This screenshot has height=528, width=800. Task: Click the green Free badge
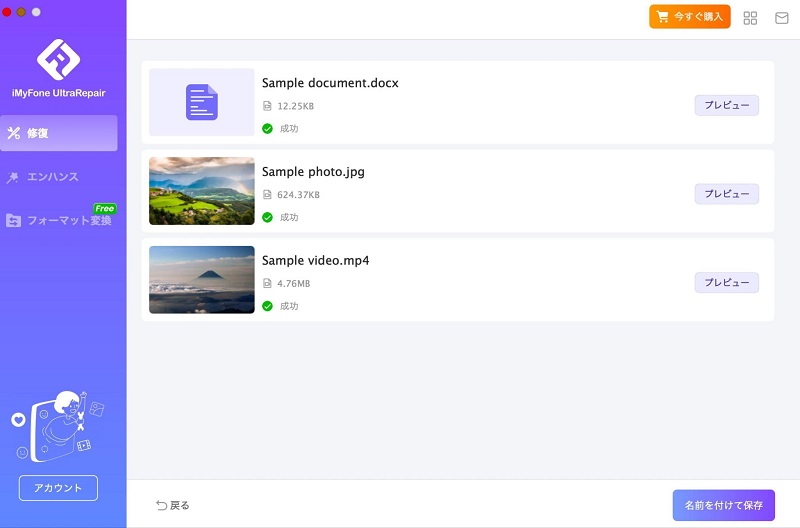coord(105,208)
